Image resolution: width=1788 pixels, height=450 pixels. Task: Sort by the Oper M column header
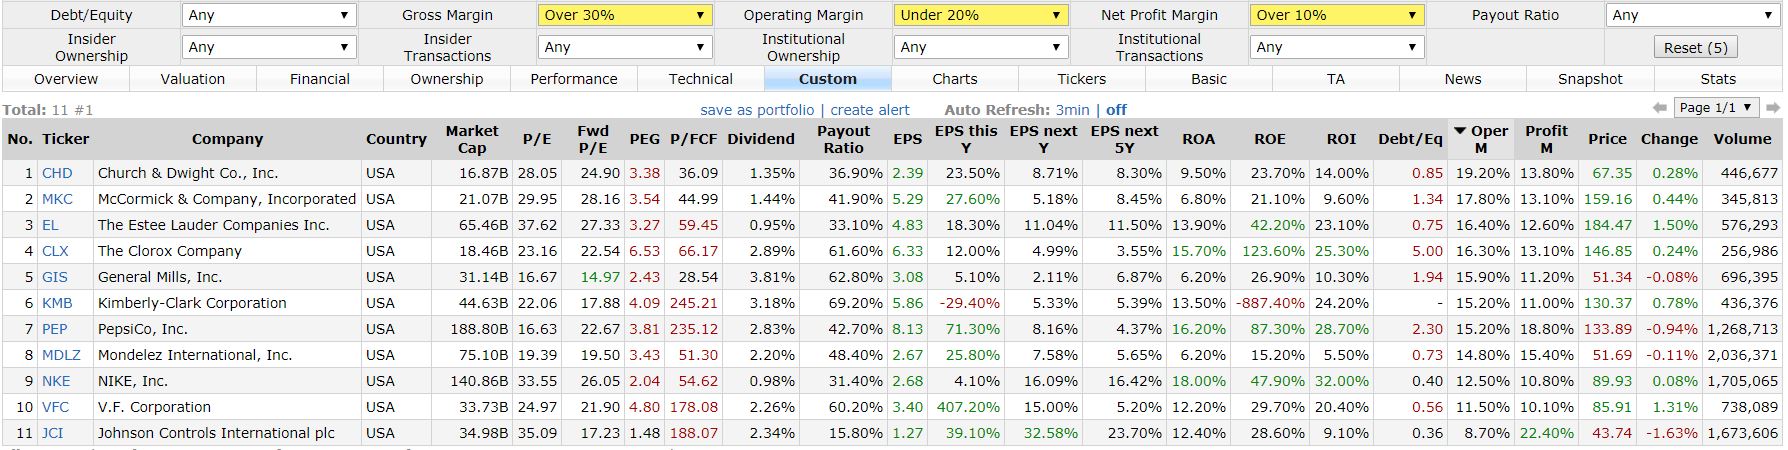click(1481, 139)
